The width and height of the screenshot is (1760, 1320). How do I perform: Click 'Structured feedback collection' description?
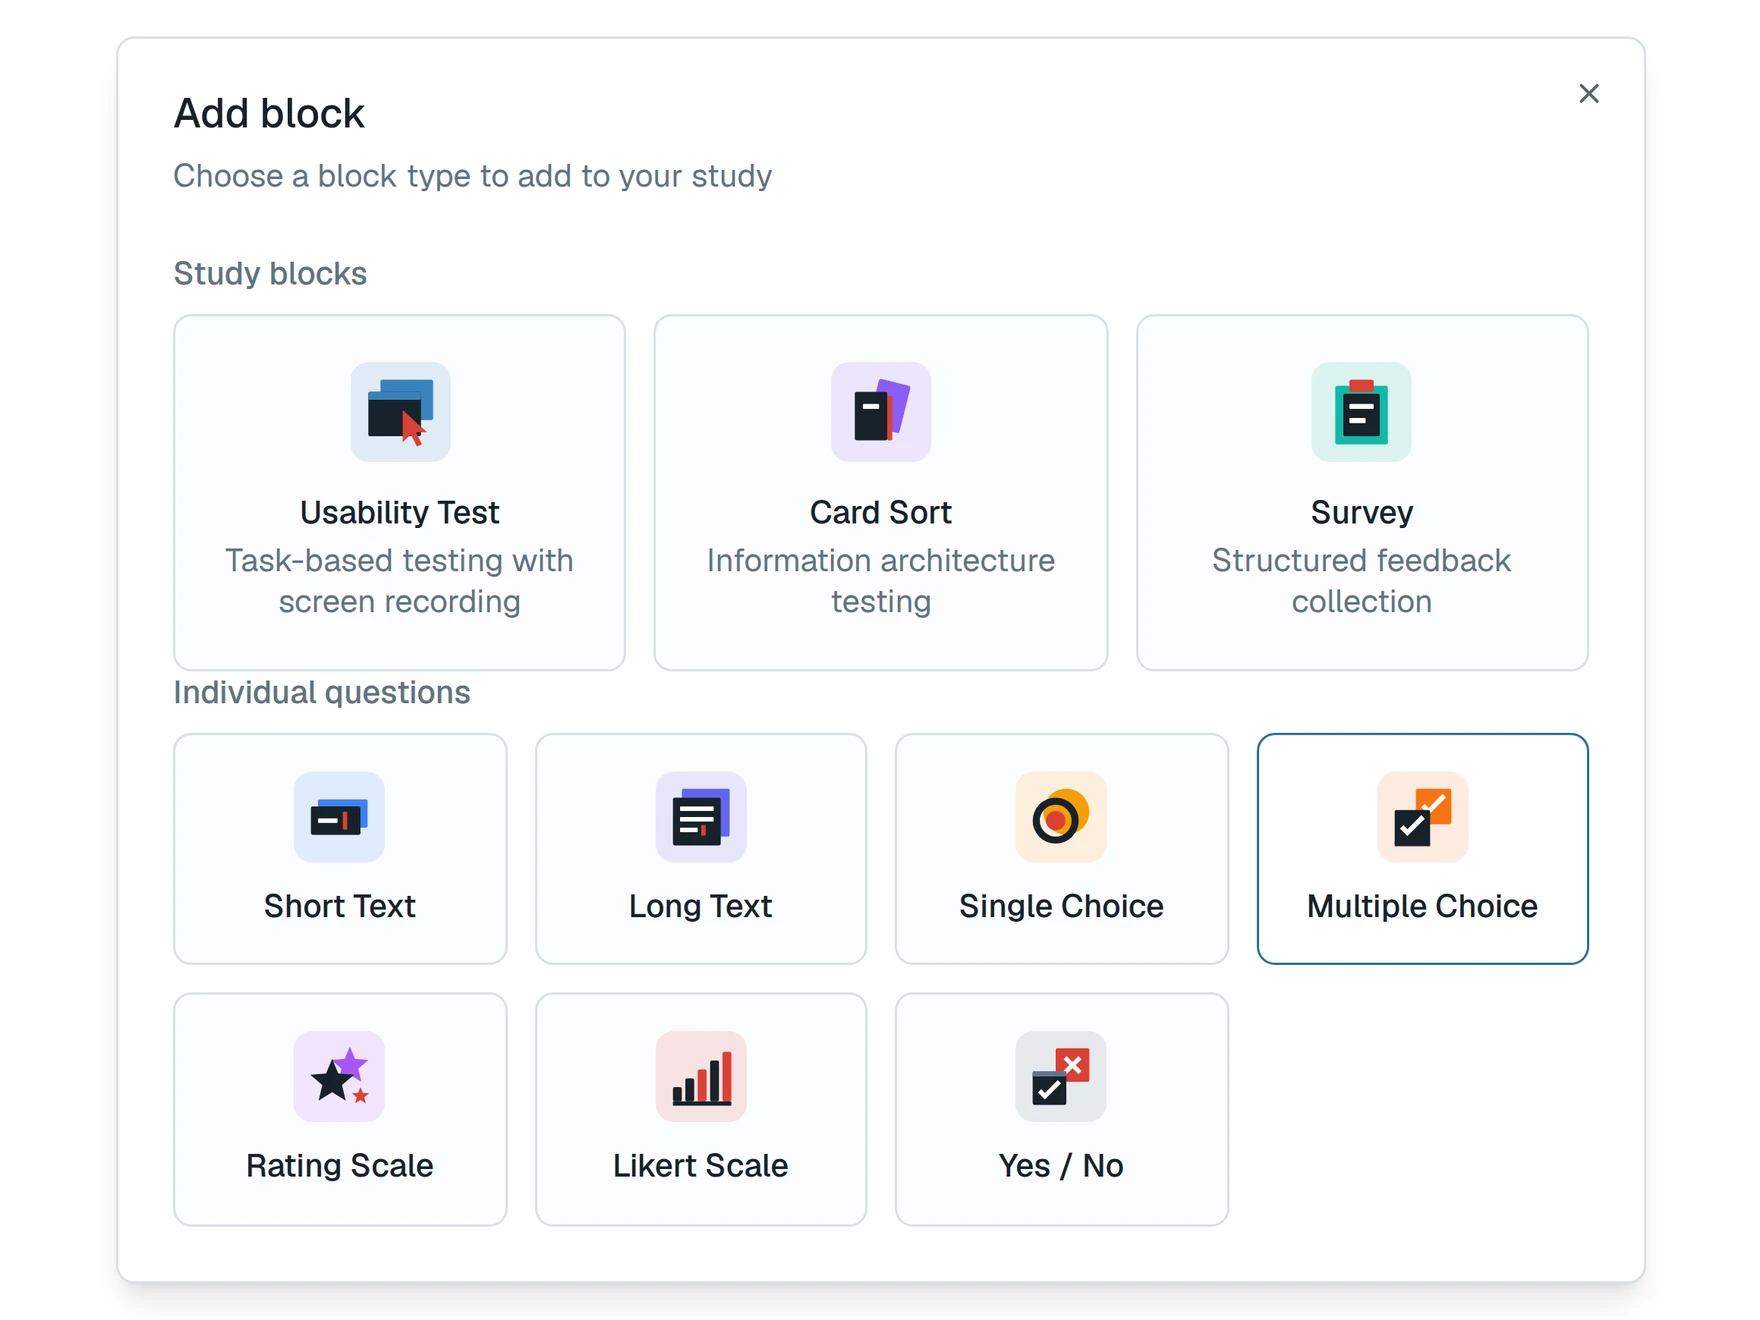coord(1361,581)
